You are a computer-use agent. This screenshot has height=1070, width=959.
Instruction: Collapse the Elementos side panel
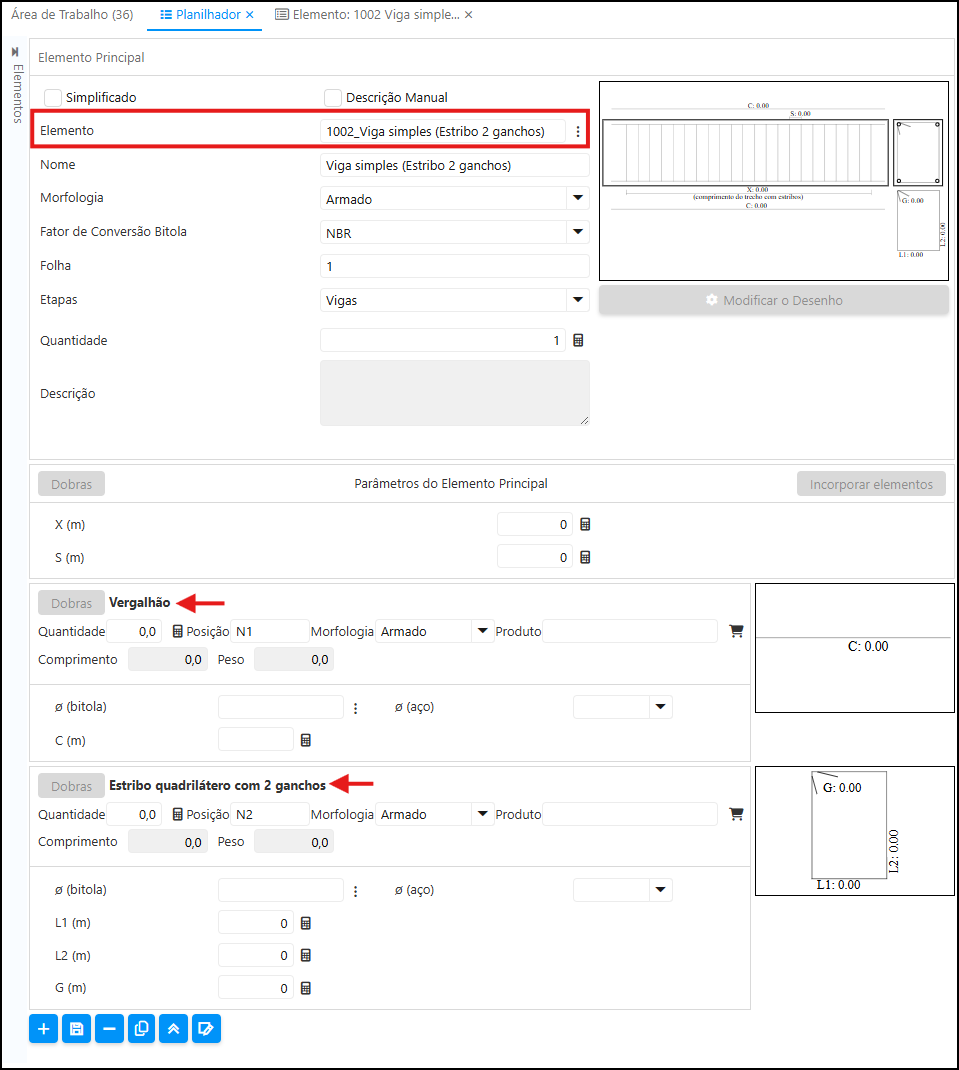(15, 51)
